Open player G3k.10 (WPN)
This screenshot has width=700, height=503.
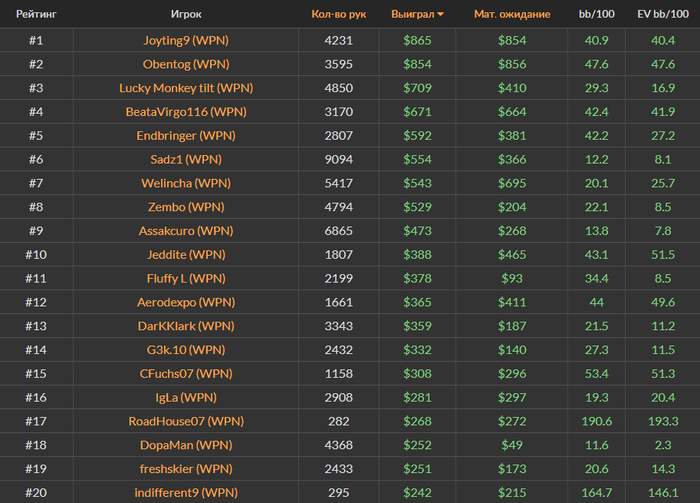coord(186,350)
